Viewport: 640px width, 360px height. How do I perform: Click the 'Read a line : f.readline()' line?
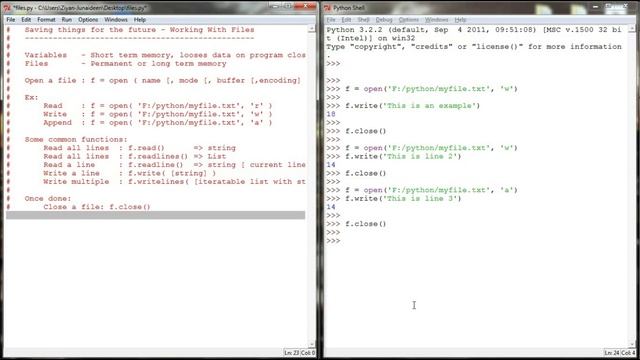pos(174,165)
